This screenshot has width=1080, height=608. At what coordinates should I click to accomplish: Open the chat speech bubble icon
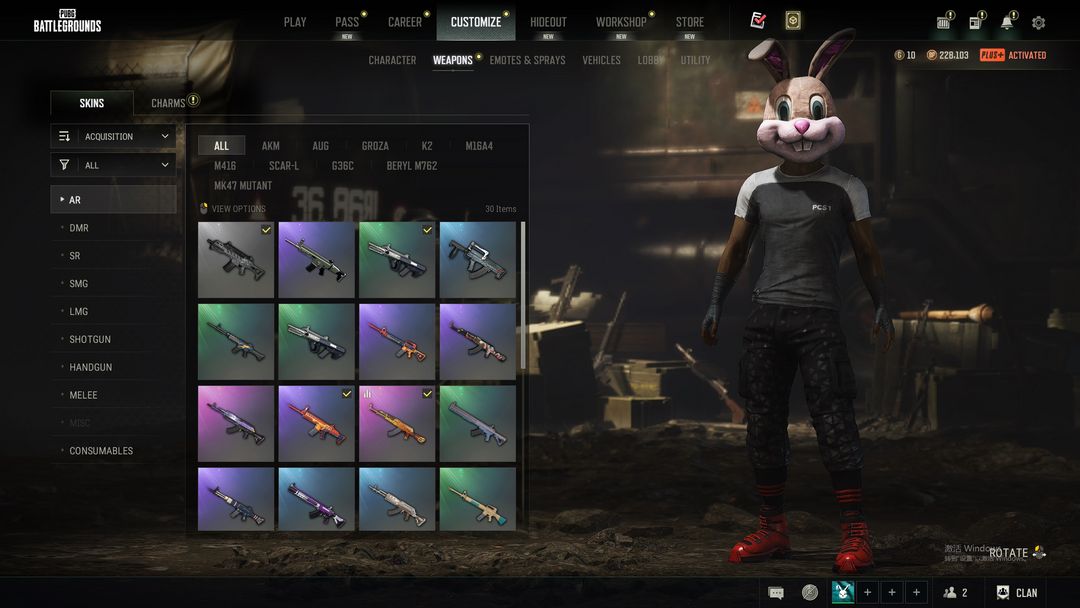coord(776,593)
